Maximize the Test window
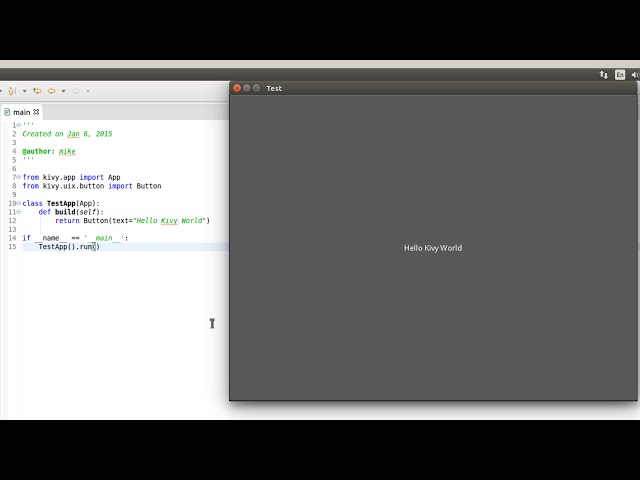Image resolution: width=640 pixels, height=480 pixels. (x=256, y=88)
